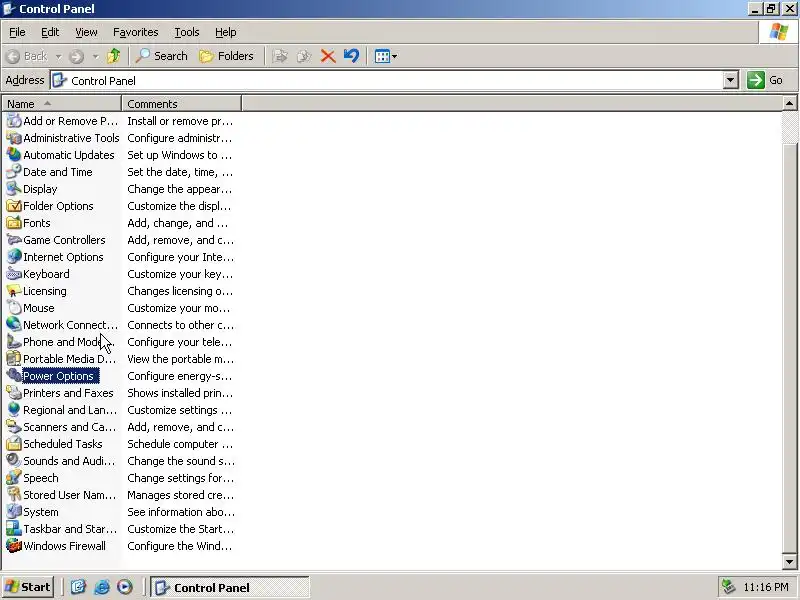Select the Speech applet icon
The height and width of the screenshot is (600, 800).
coord(14,478)
